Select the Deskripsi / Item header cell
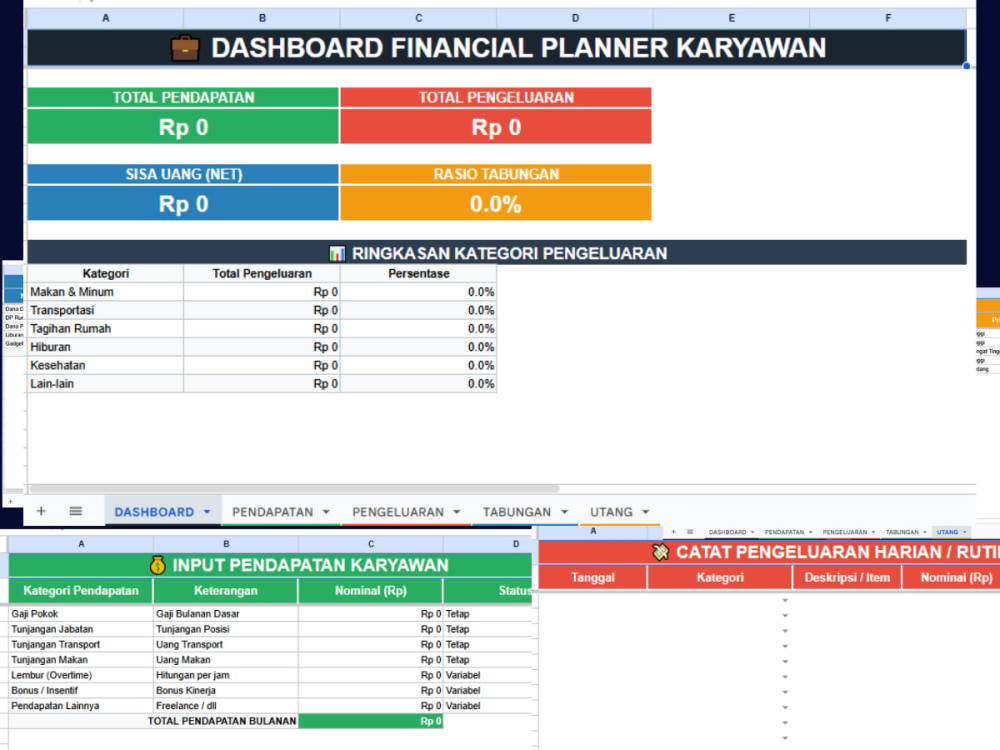The height and width of the screenshot is (750, 1000). point(846,577)
